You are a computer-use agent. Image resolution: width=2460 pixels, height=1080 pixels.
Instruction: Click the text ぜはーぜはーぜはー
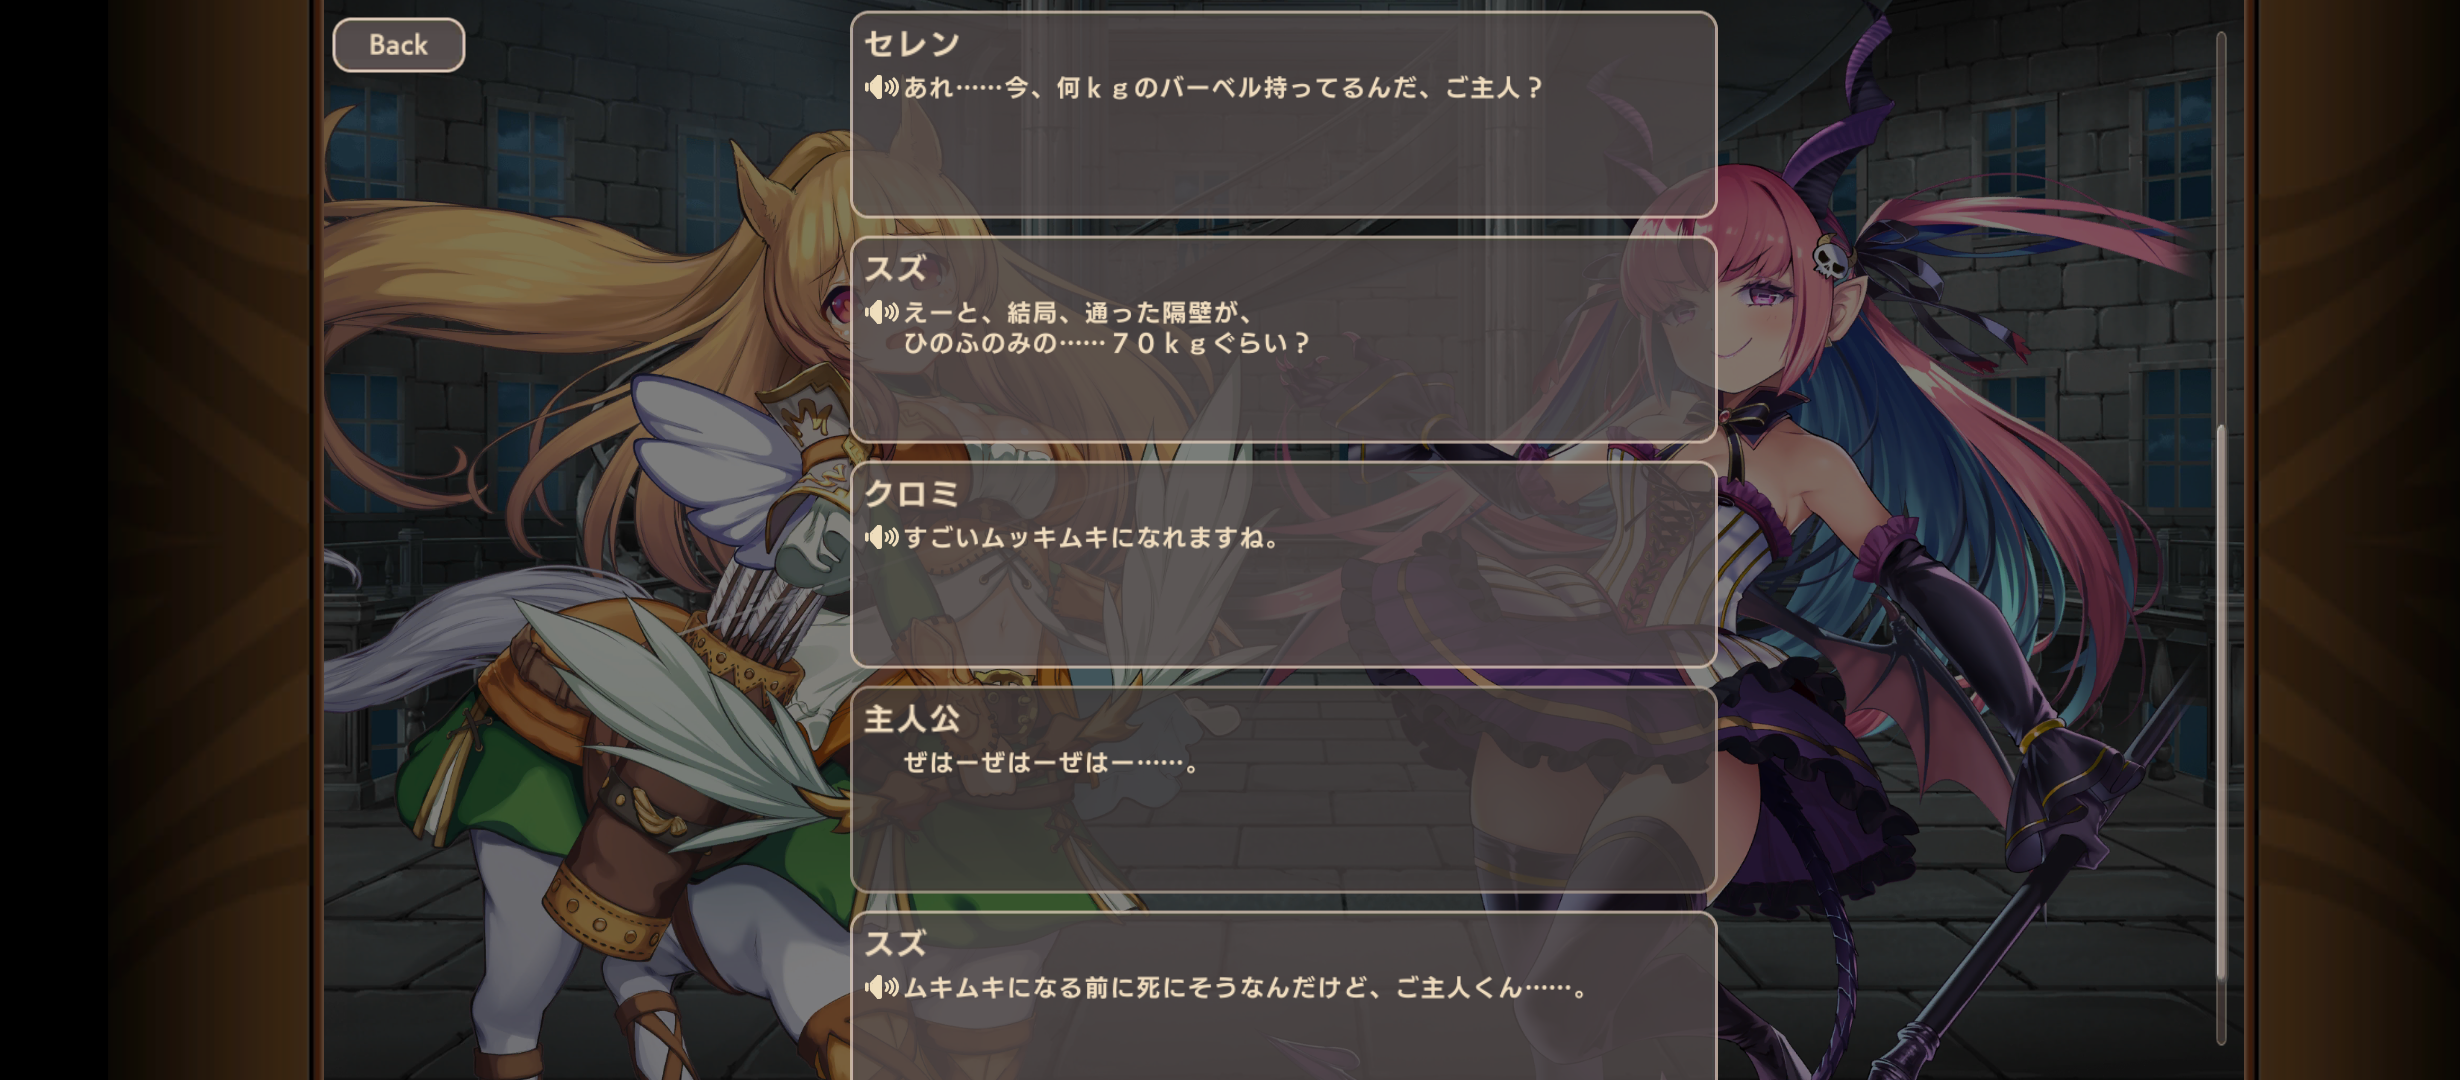1050,763
